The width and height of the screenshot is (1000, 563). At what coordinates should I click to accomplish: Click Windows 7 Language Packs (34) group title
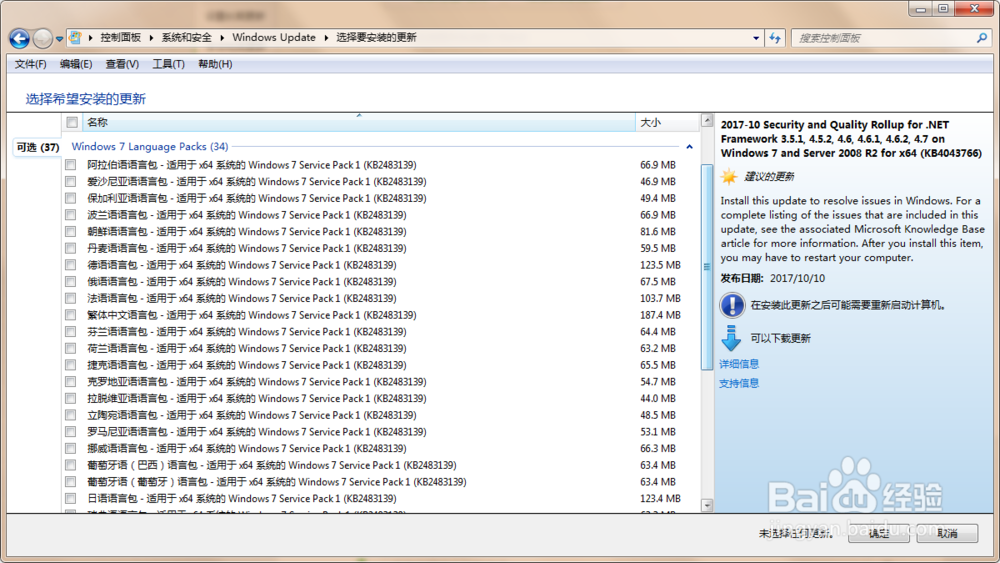pyautogui.click(x=150, y=146)
